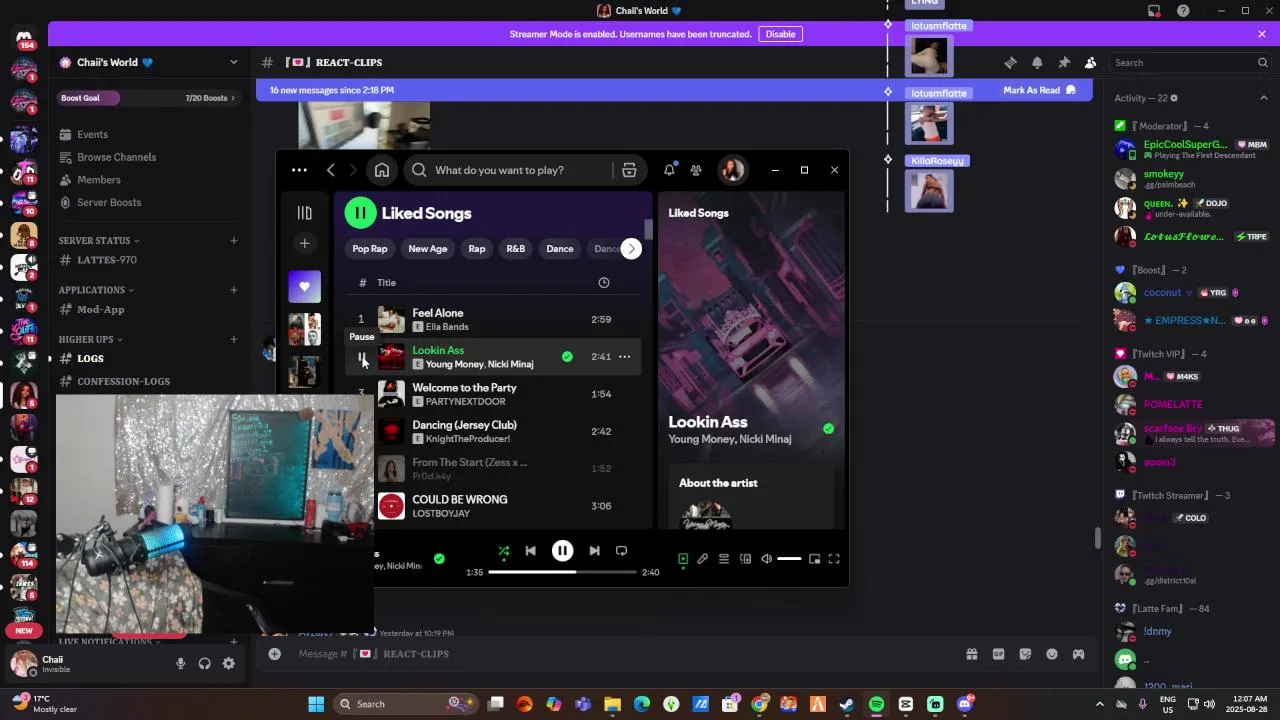
Task: Collapse the APPLICATIONS category
Action: 95,290
